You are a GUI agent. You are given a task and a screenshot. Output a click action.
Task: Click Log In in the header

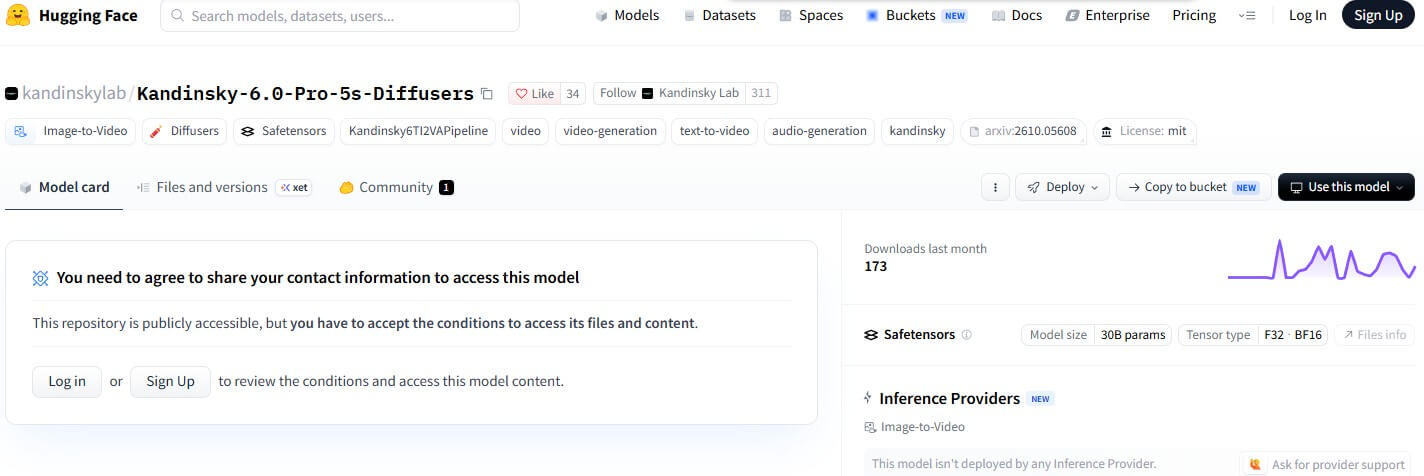(1307, 15)
